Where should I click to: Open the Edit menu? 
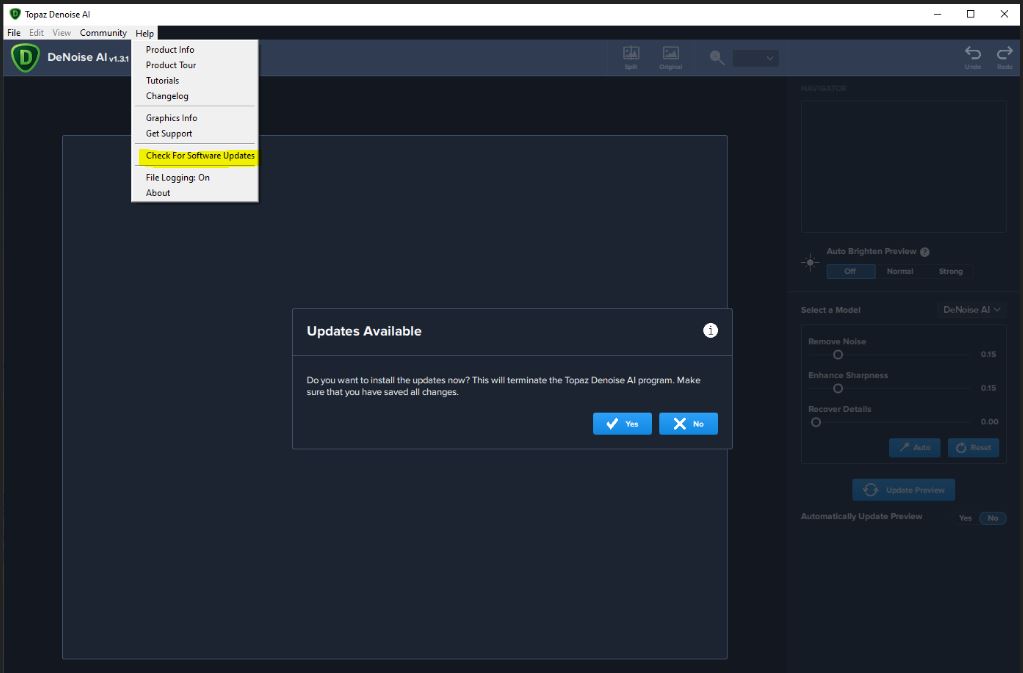click(x=37, y=33)
